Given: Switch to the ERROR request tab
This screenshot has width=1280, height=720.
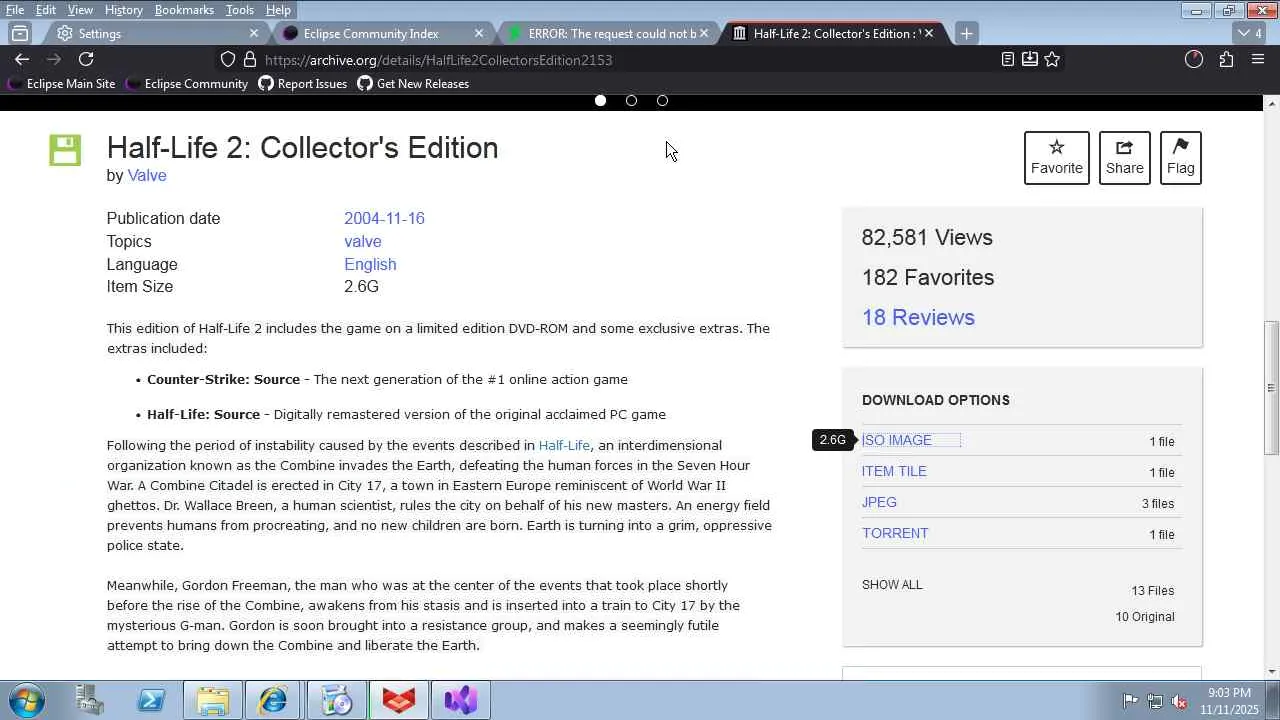Looking at the screenshot, I should tap(608, 33).
